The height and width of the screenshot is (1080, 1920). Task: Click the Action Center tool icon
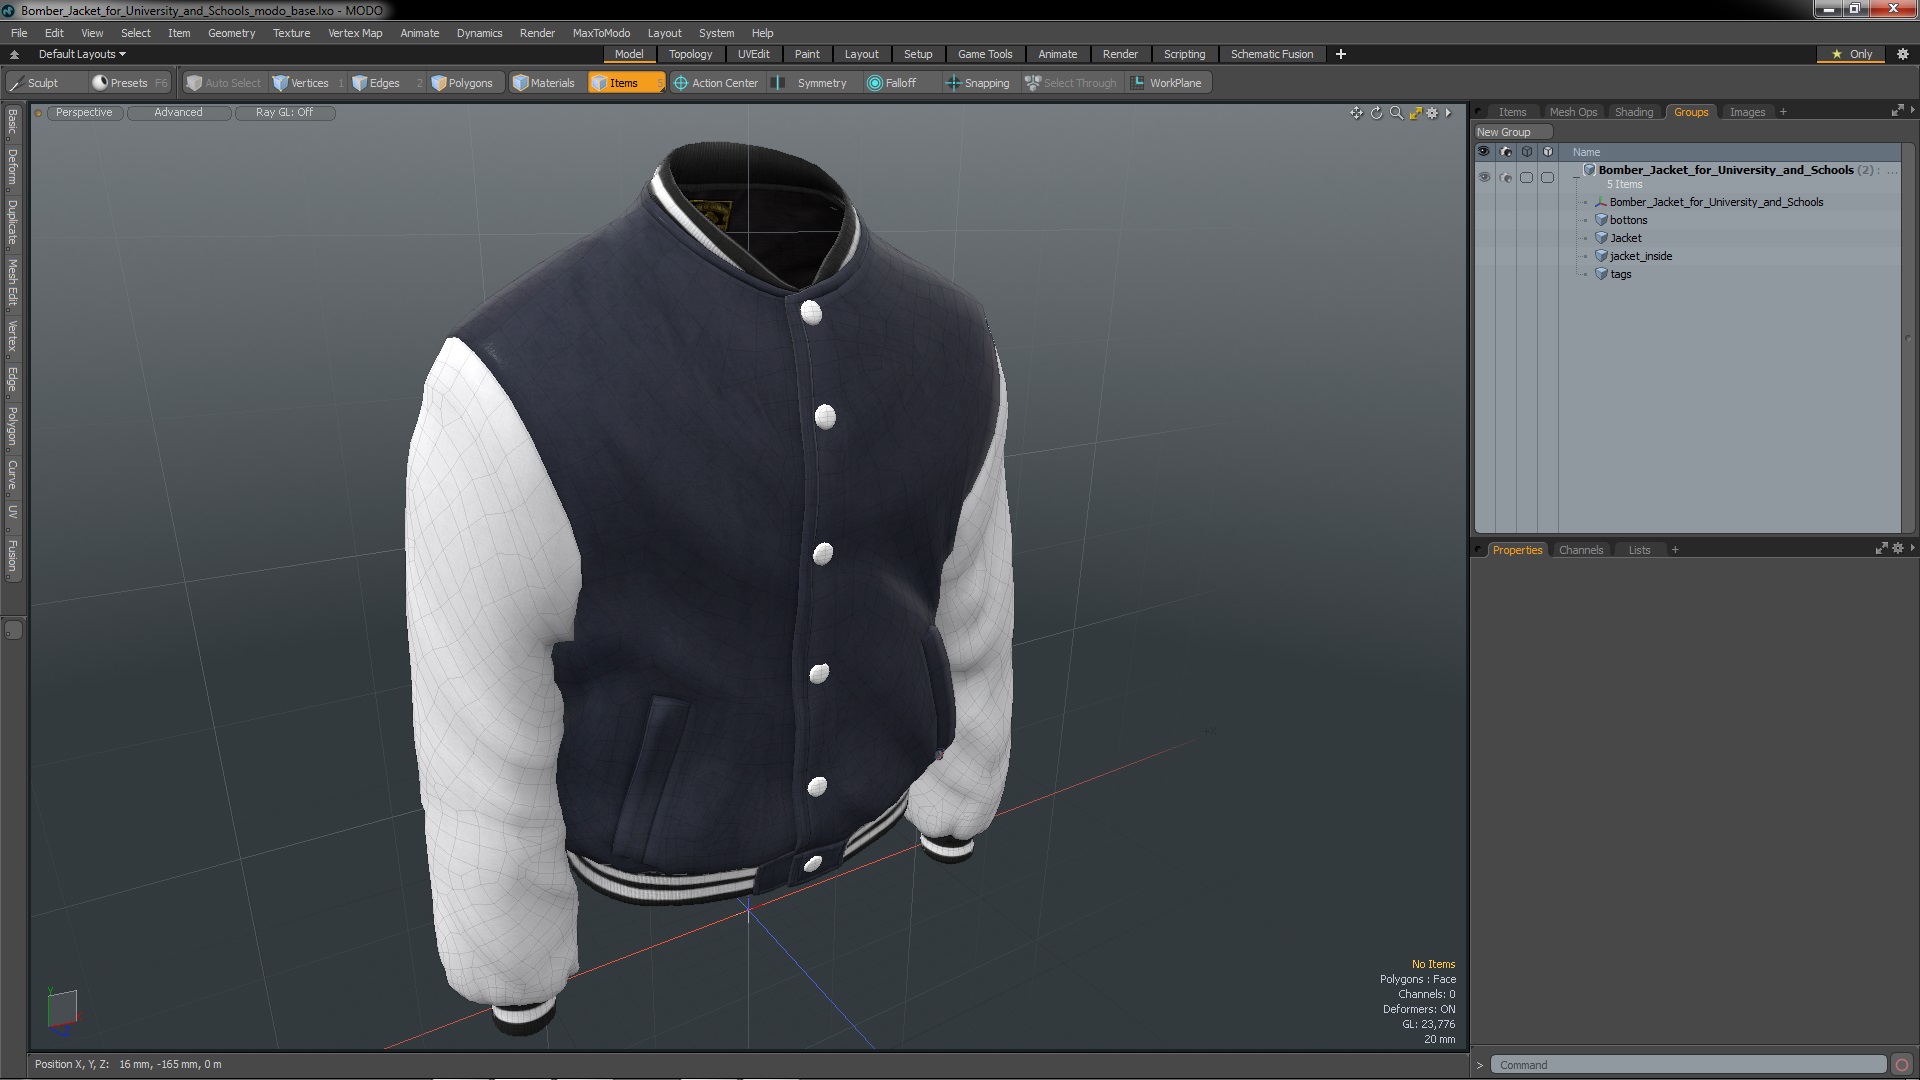(x=681, y=83)
